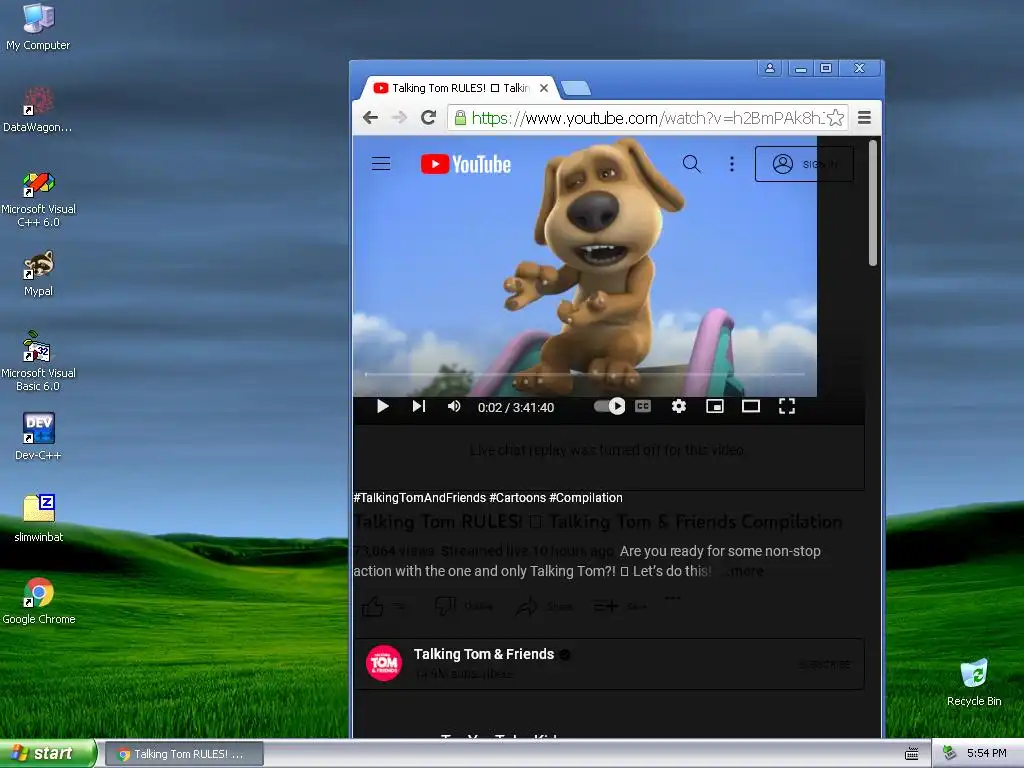This screenshot has height=768, width=1024.
Task: Share the video
Action: (x=526, y=607)
